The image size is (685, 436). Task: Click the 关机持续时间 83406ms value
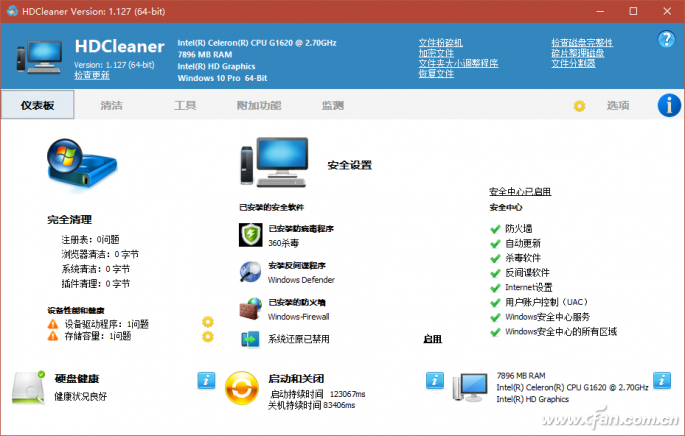pyautogui.click(x=311, y=405)
